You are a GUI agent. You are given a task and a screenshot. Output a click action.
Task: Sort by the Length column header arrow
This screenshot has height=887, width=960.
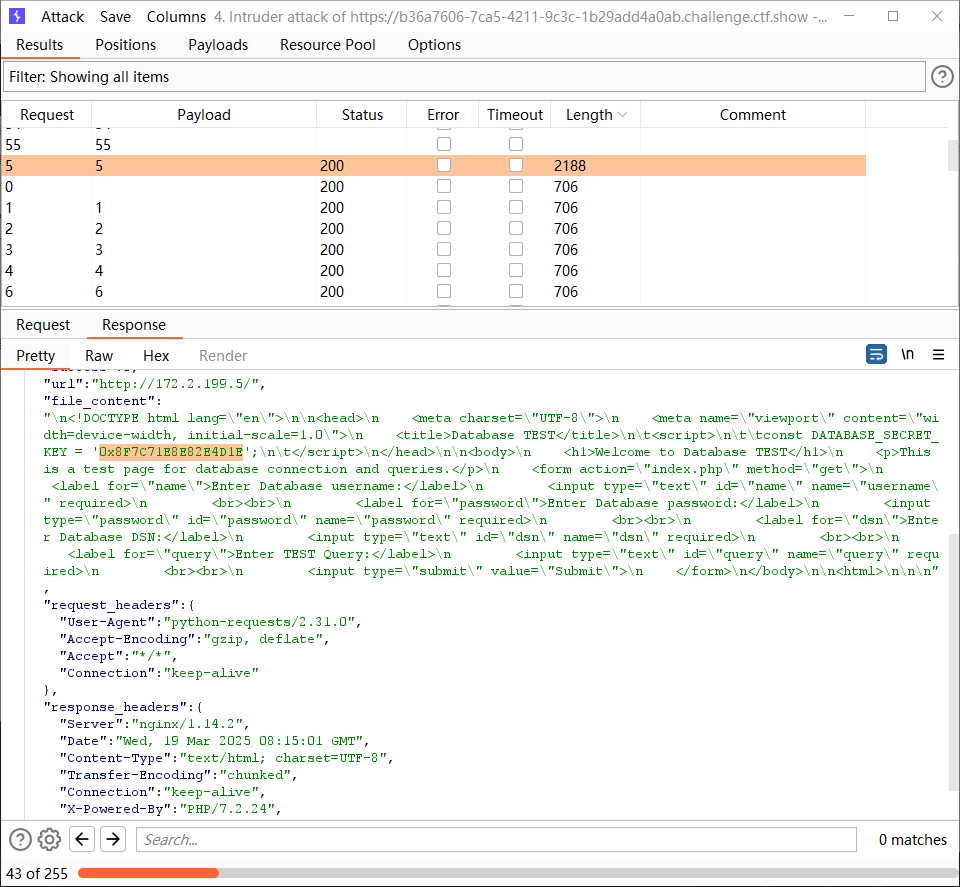(622, 115)
